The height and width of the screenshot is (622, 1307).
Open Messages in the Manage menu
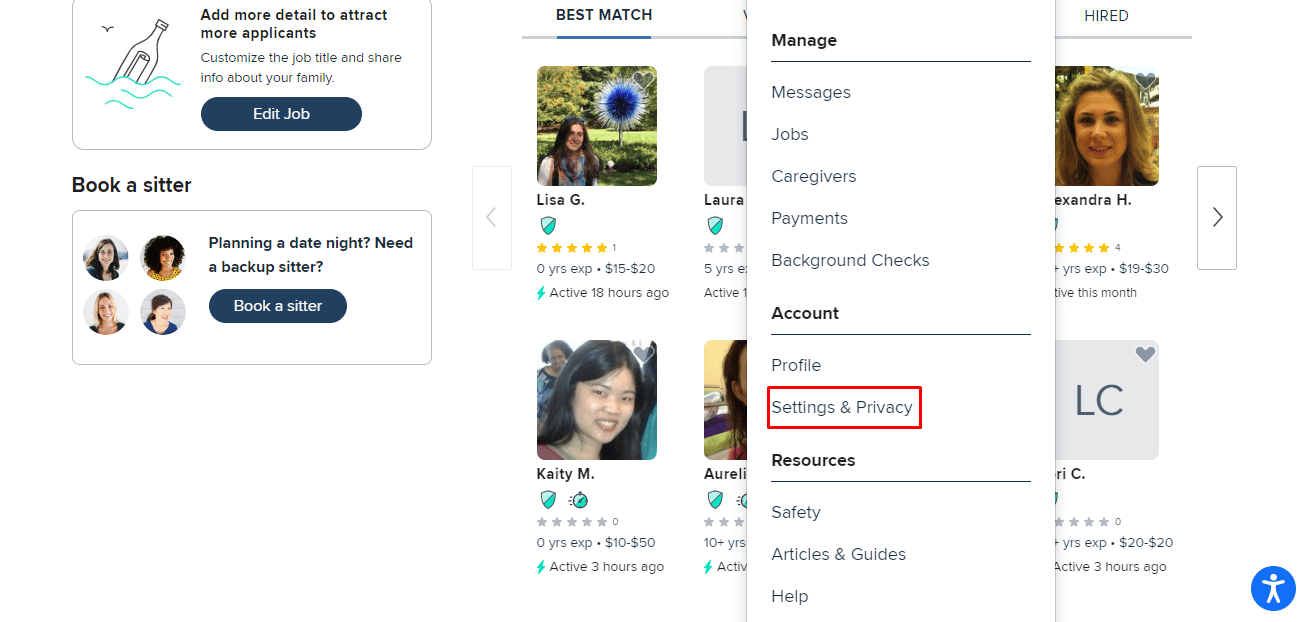coord(811,92)
